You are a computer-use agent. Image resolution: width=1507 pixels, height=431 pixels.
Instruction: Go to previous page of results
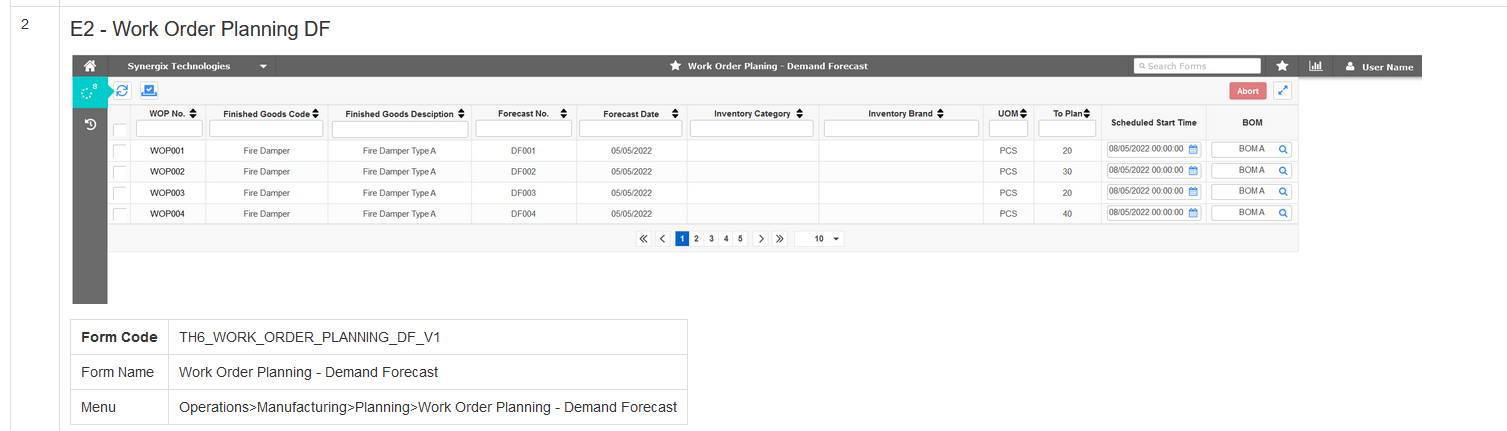point(662,239)
